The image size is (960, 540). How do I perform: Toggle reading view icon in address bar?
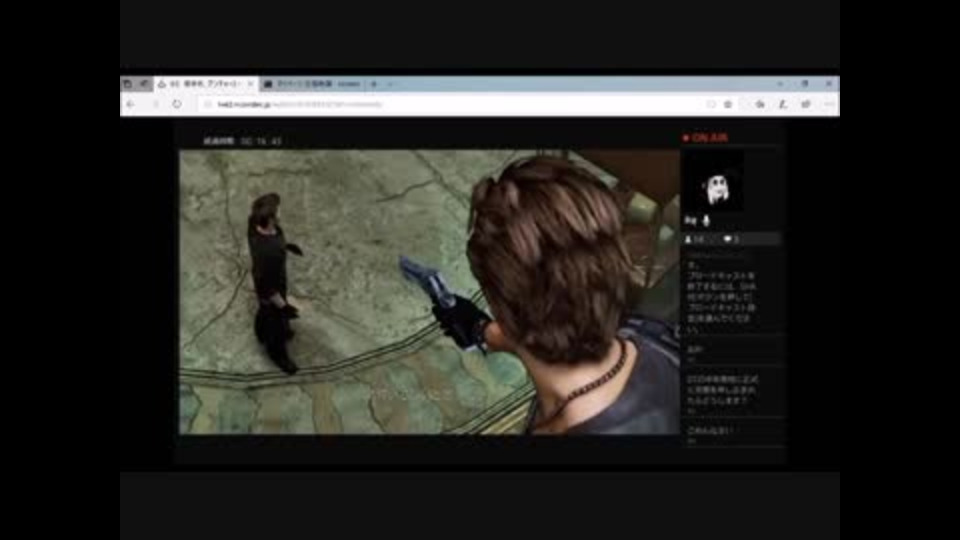711,105
